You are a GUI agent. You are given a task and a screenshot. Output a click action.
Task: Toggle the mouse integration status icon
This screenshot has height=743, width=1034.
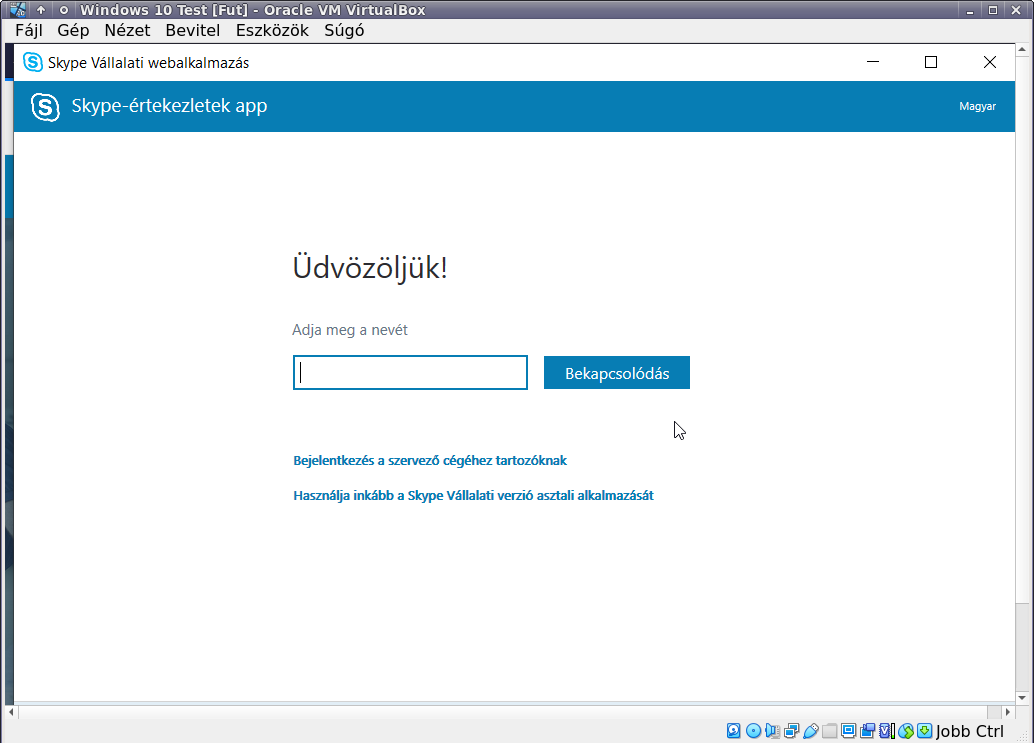(x=906, y=730)
